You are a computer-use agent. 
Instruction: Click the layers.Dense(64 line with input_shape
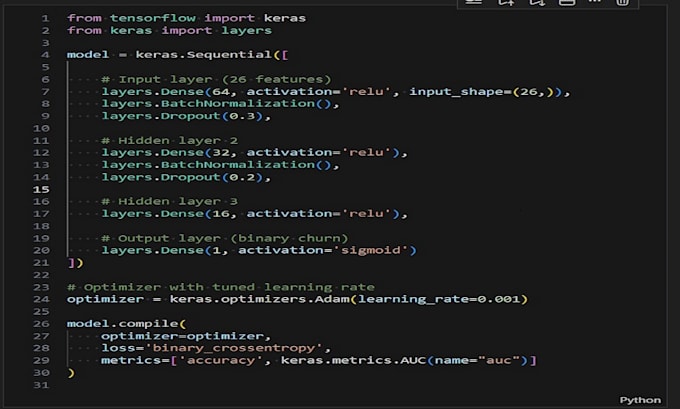coord(336,92)
